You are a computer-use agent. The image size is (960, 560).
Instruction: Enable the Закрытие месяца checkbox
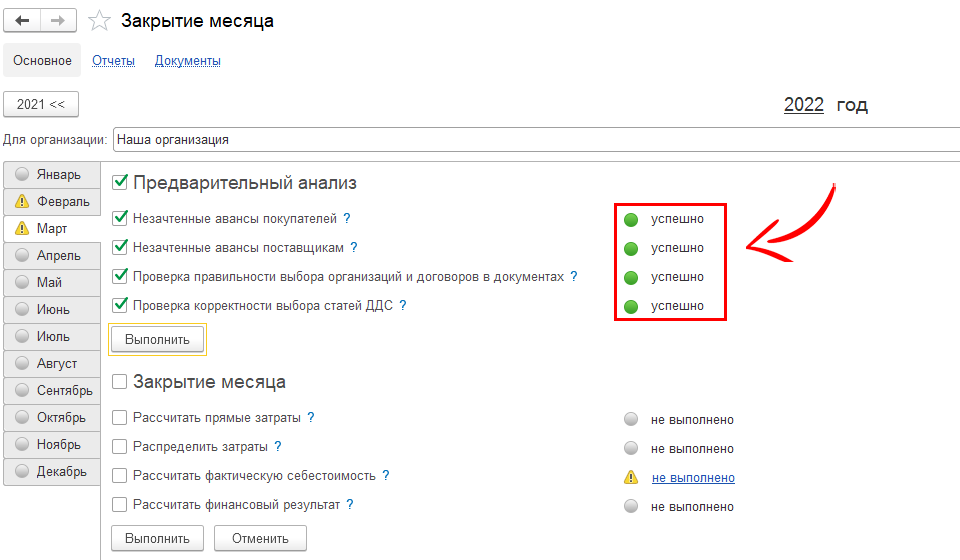(x=121, y=381)
